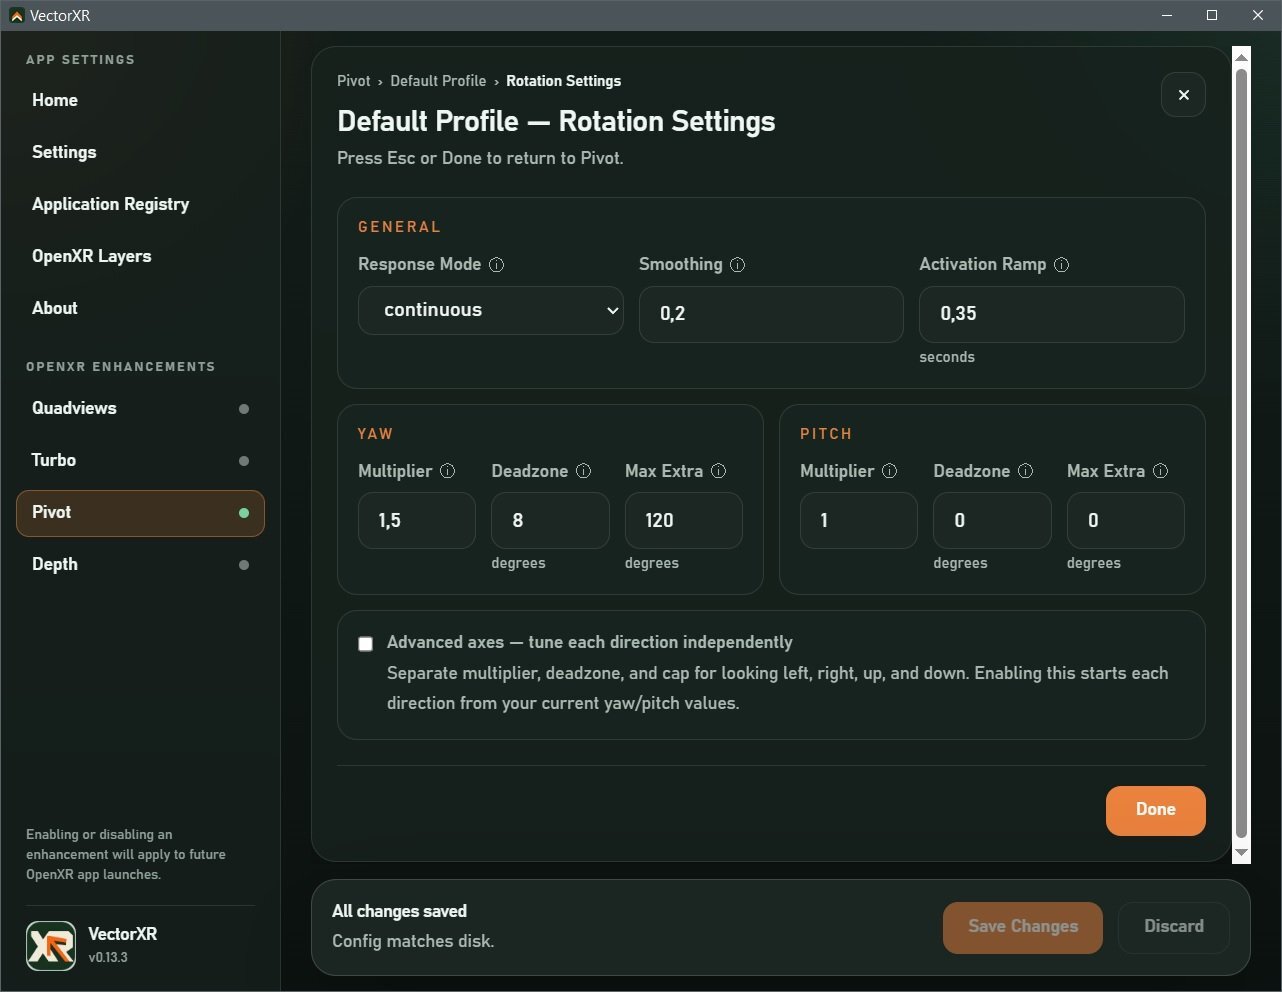Viewport: 1282px width, 992px height.
Task: Click the Smoothing input field
Action: (x=771, y=314)
